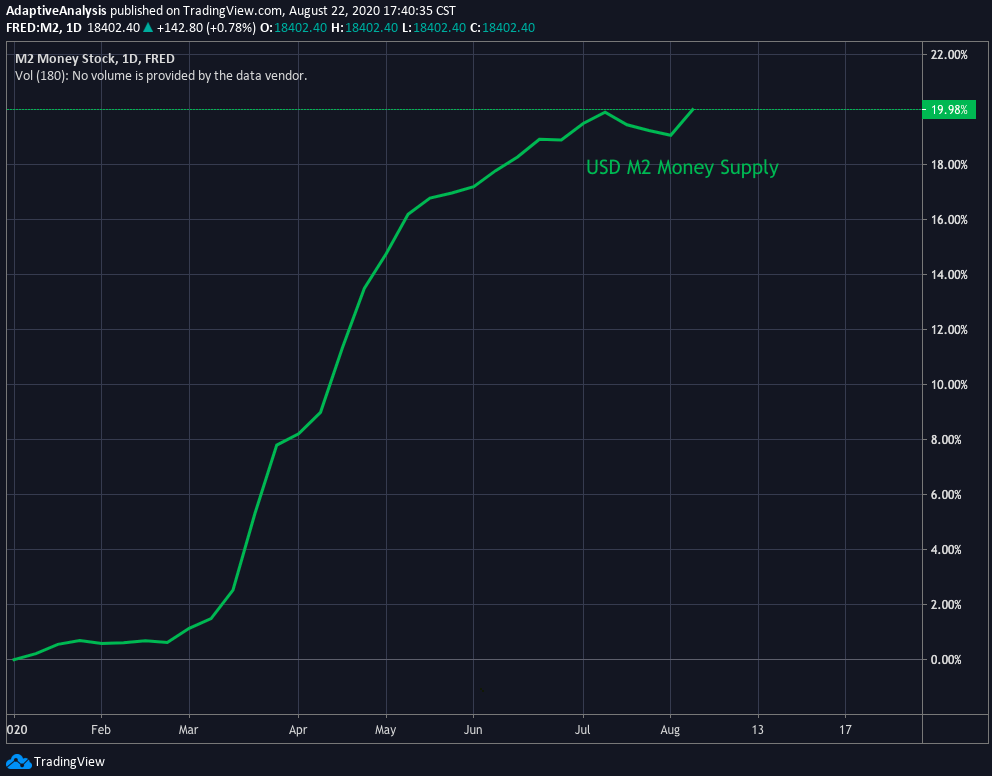Screen dimensions: 992x776
Task: Click the AdaptiveAnalysis author name
Action: click(56, 11)
